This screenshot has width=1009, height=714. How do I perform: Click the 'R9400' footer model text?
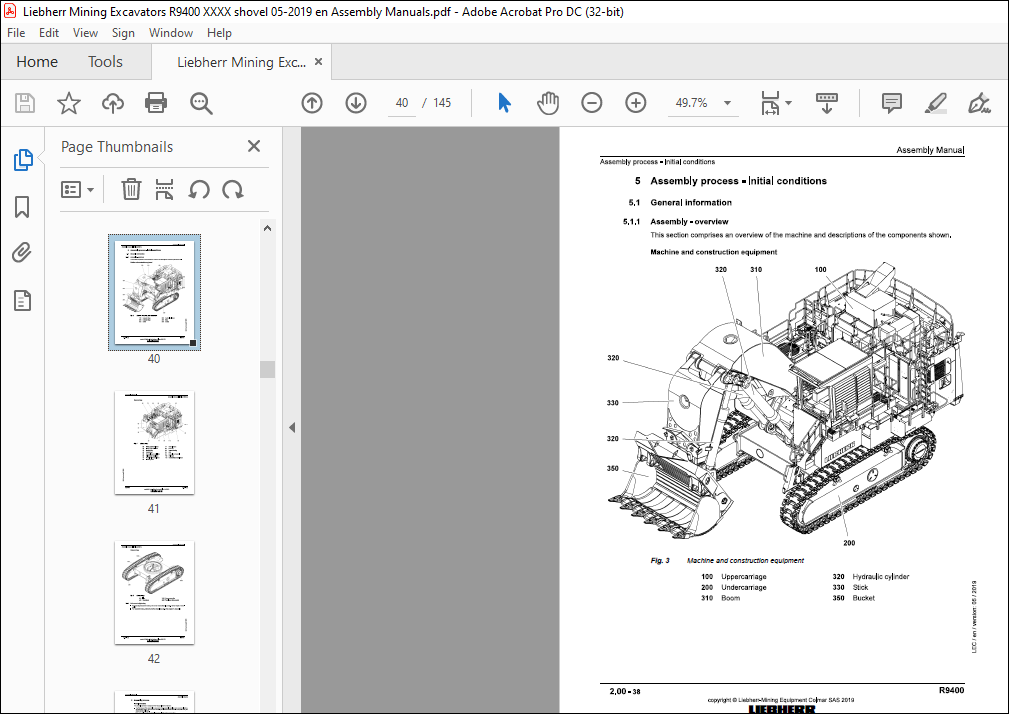point(951,690)
